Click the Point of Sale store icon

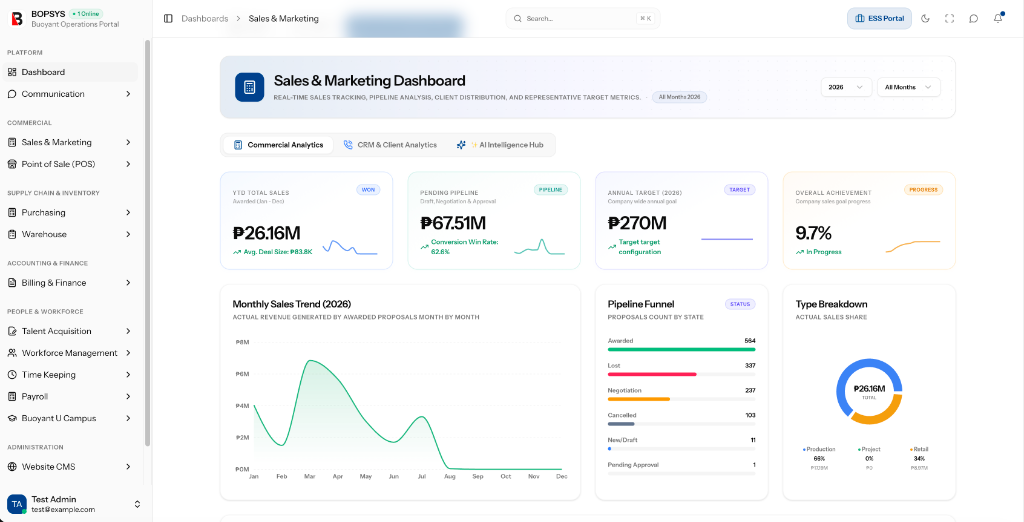coord(12,164)
